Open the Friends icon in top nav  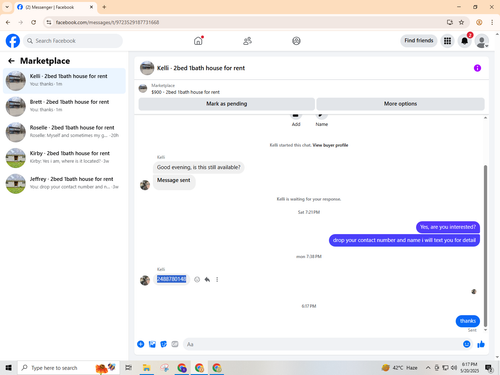(247, 41)
